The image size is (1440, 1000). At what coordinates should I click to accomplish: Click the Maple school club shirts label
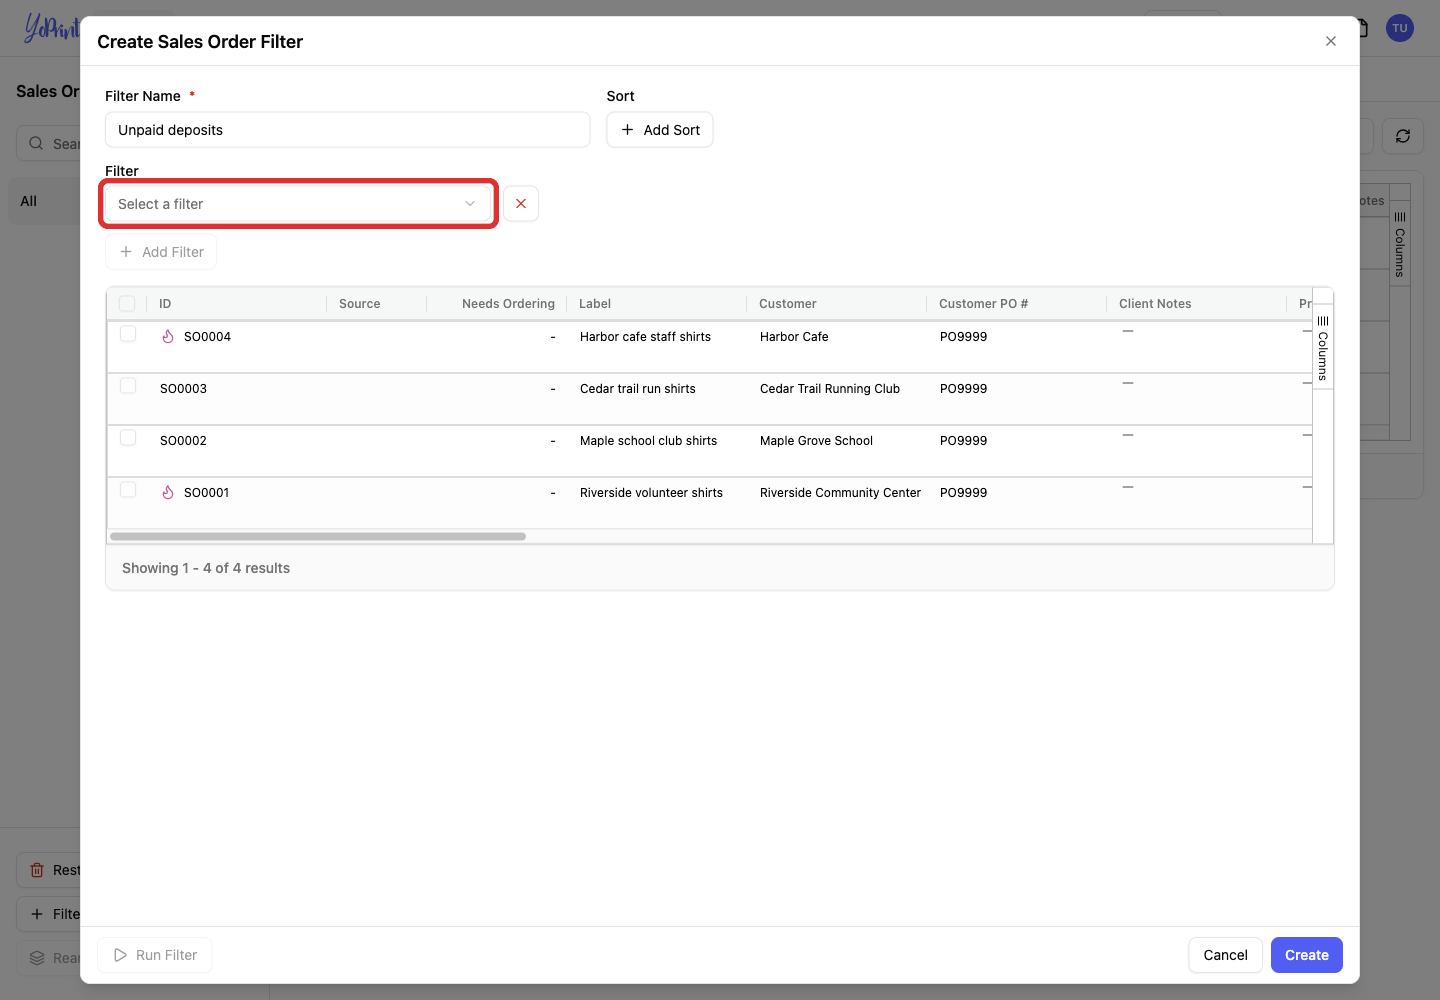point(648,441)
